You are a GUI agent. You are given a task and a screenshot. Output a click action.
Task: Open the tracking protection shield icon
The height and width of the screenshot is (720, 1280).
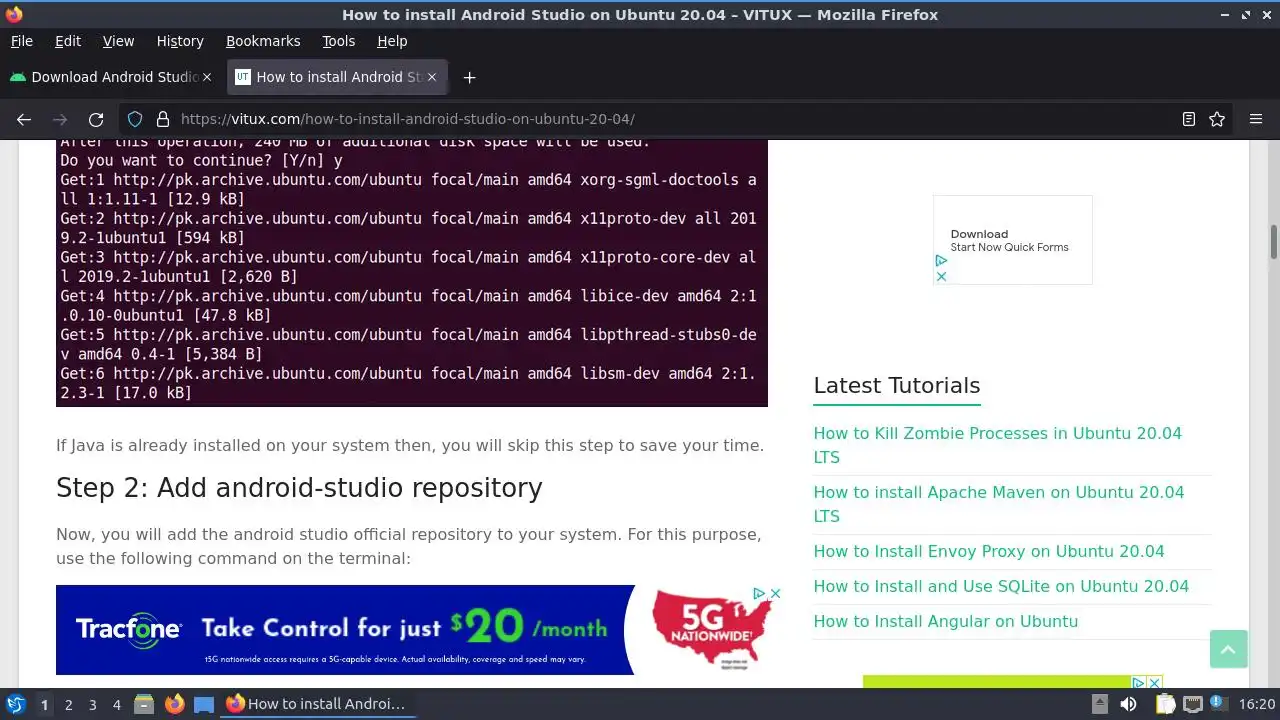tap(135, 119)
